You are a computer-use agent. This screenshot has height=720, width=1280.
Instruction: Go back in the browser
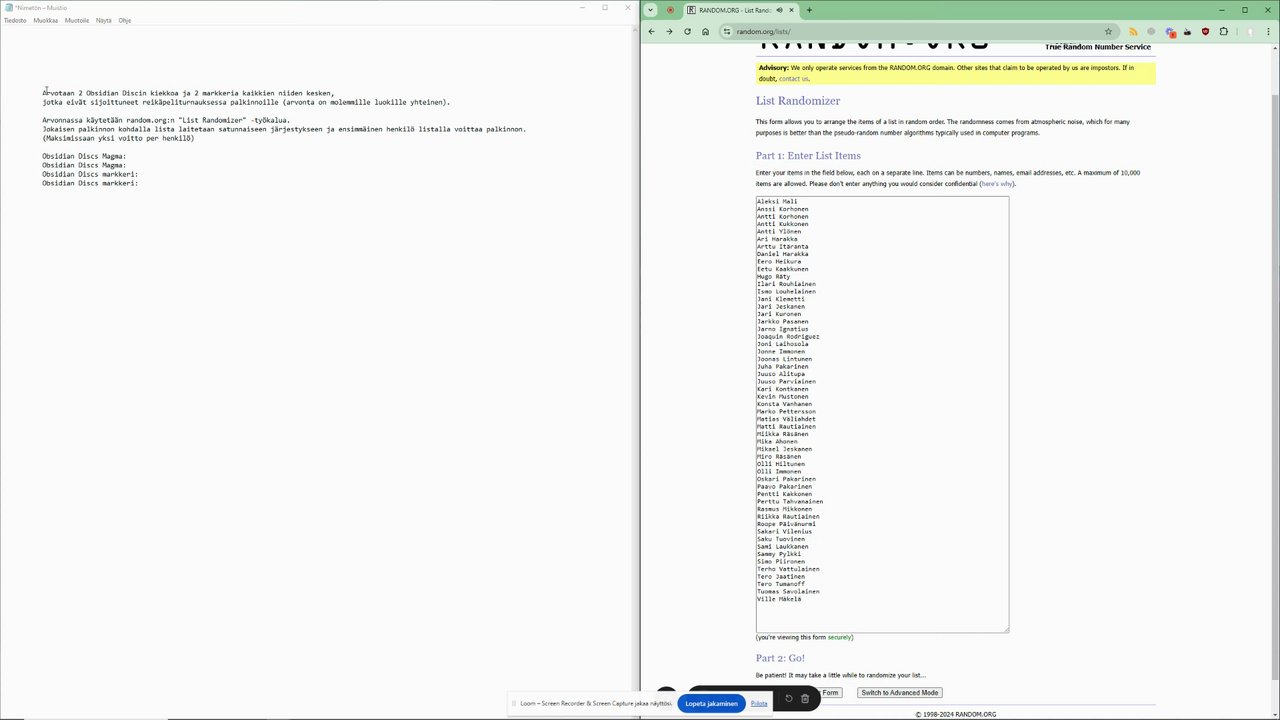[651, 31]
